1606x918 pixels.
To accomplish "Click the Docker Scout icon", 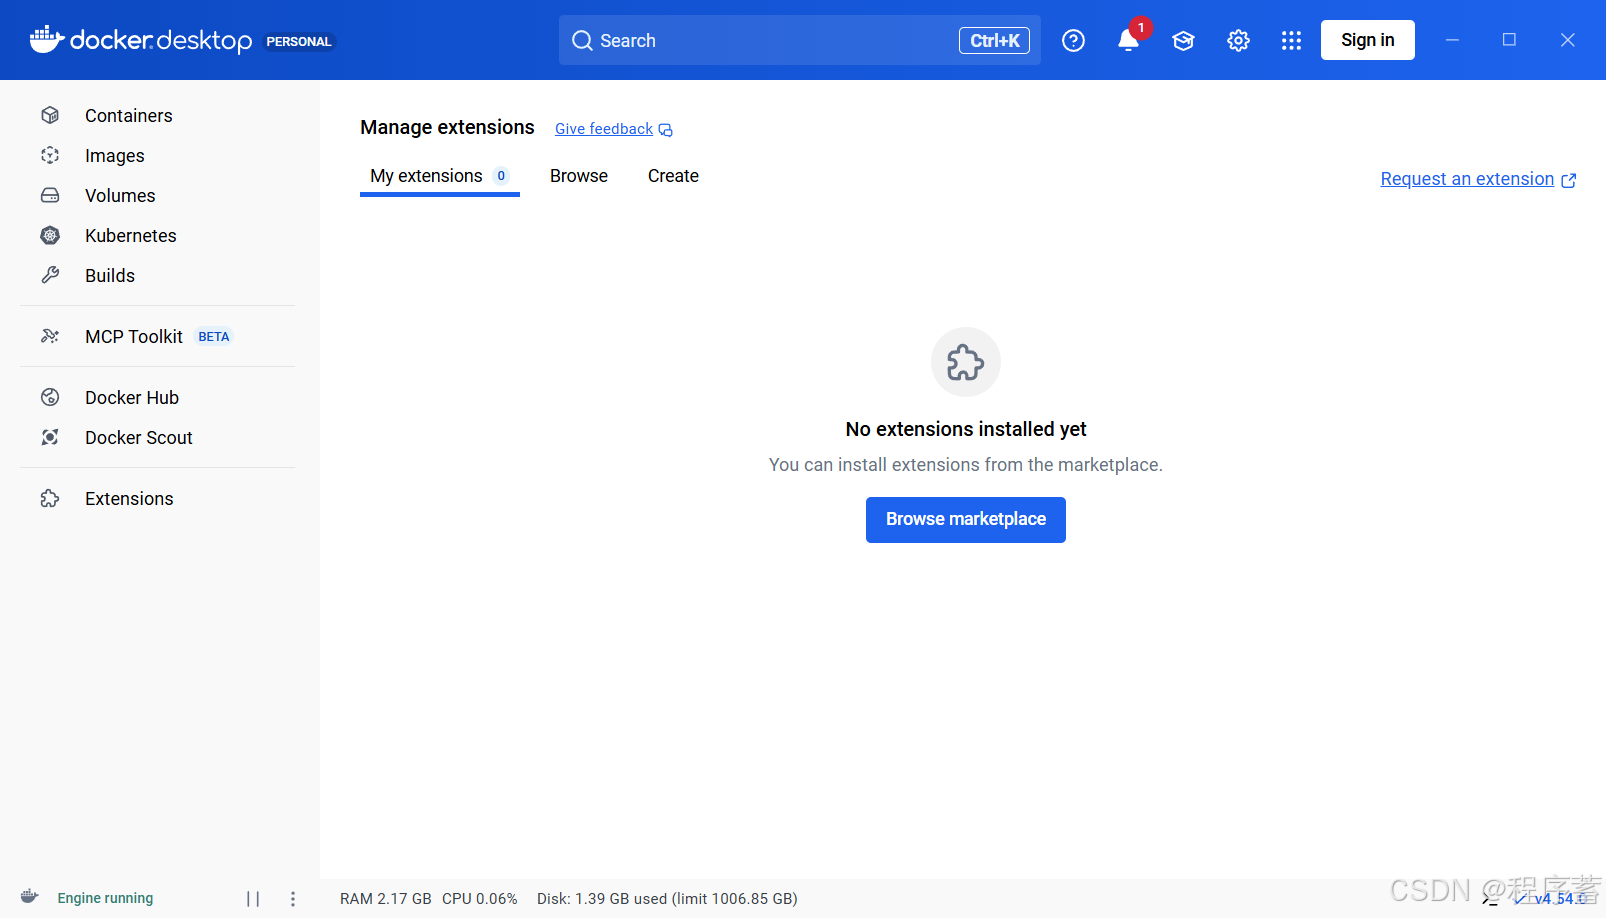I will point(50,437).
